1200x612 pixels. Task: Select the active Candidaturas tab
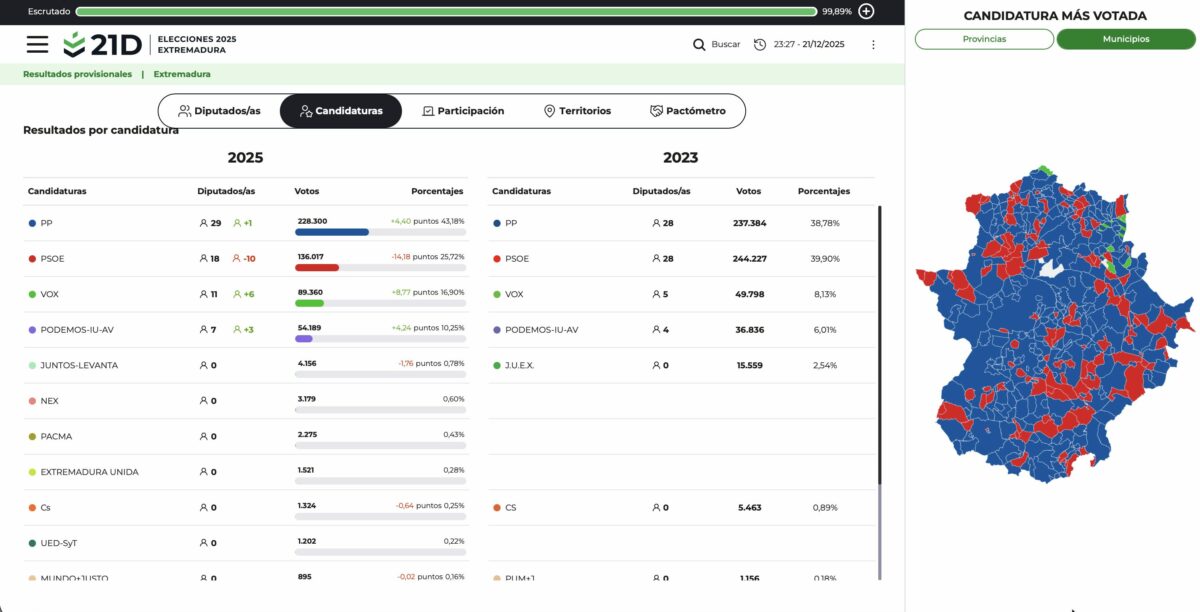pos(340,111)
